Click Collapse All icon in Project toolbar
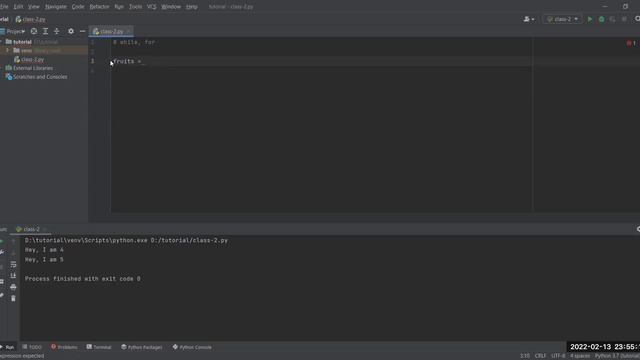The width and height of the screenshot is (640, 360). 57,31
